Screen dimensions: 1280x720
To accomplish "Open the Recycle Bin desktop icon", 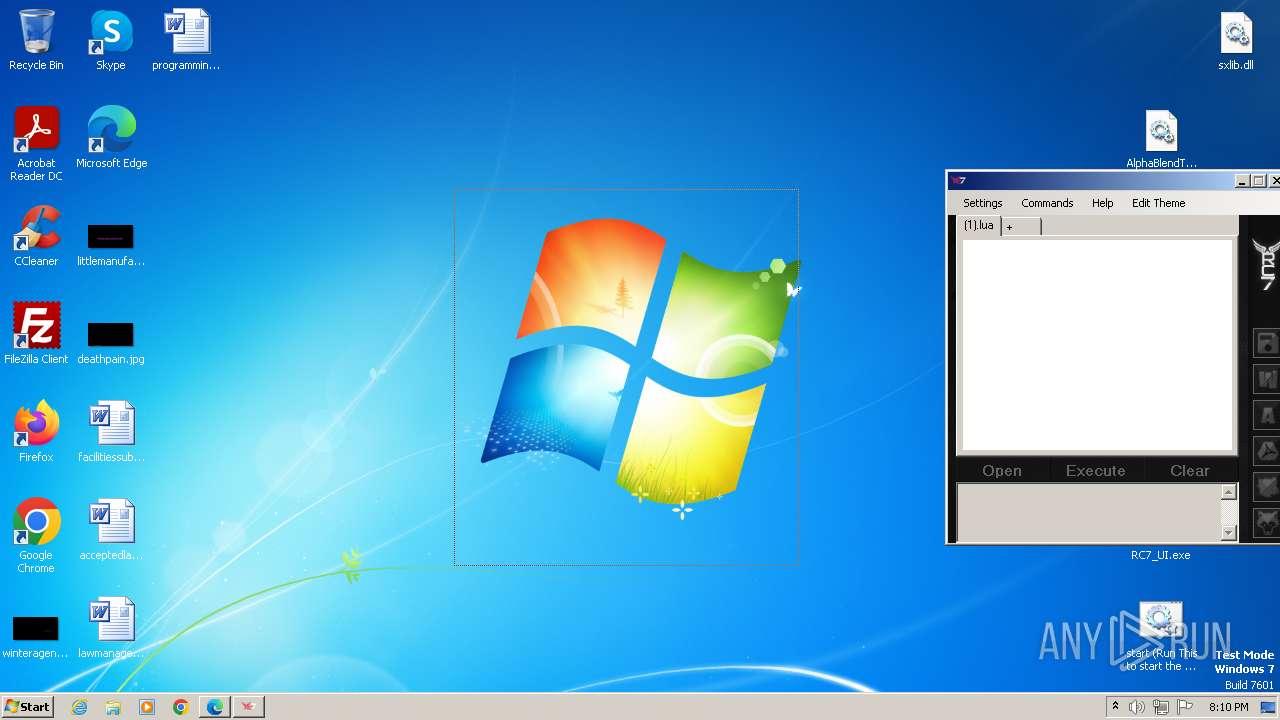I will pos(36,40).
